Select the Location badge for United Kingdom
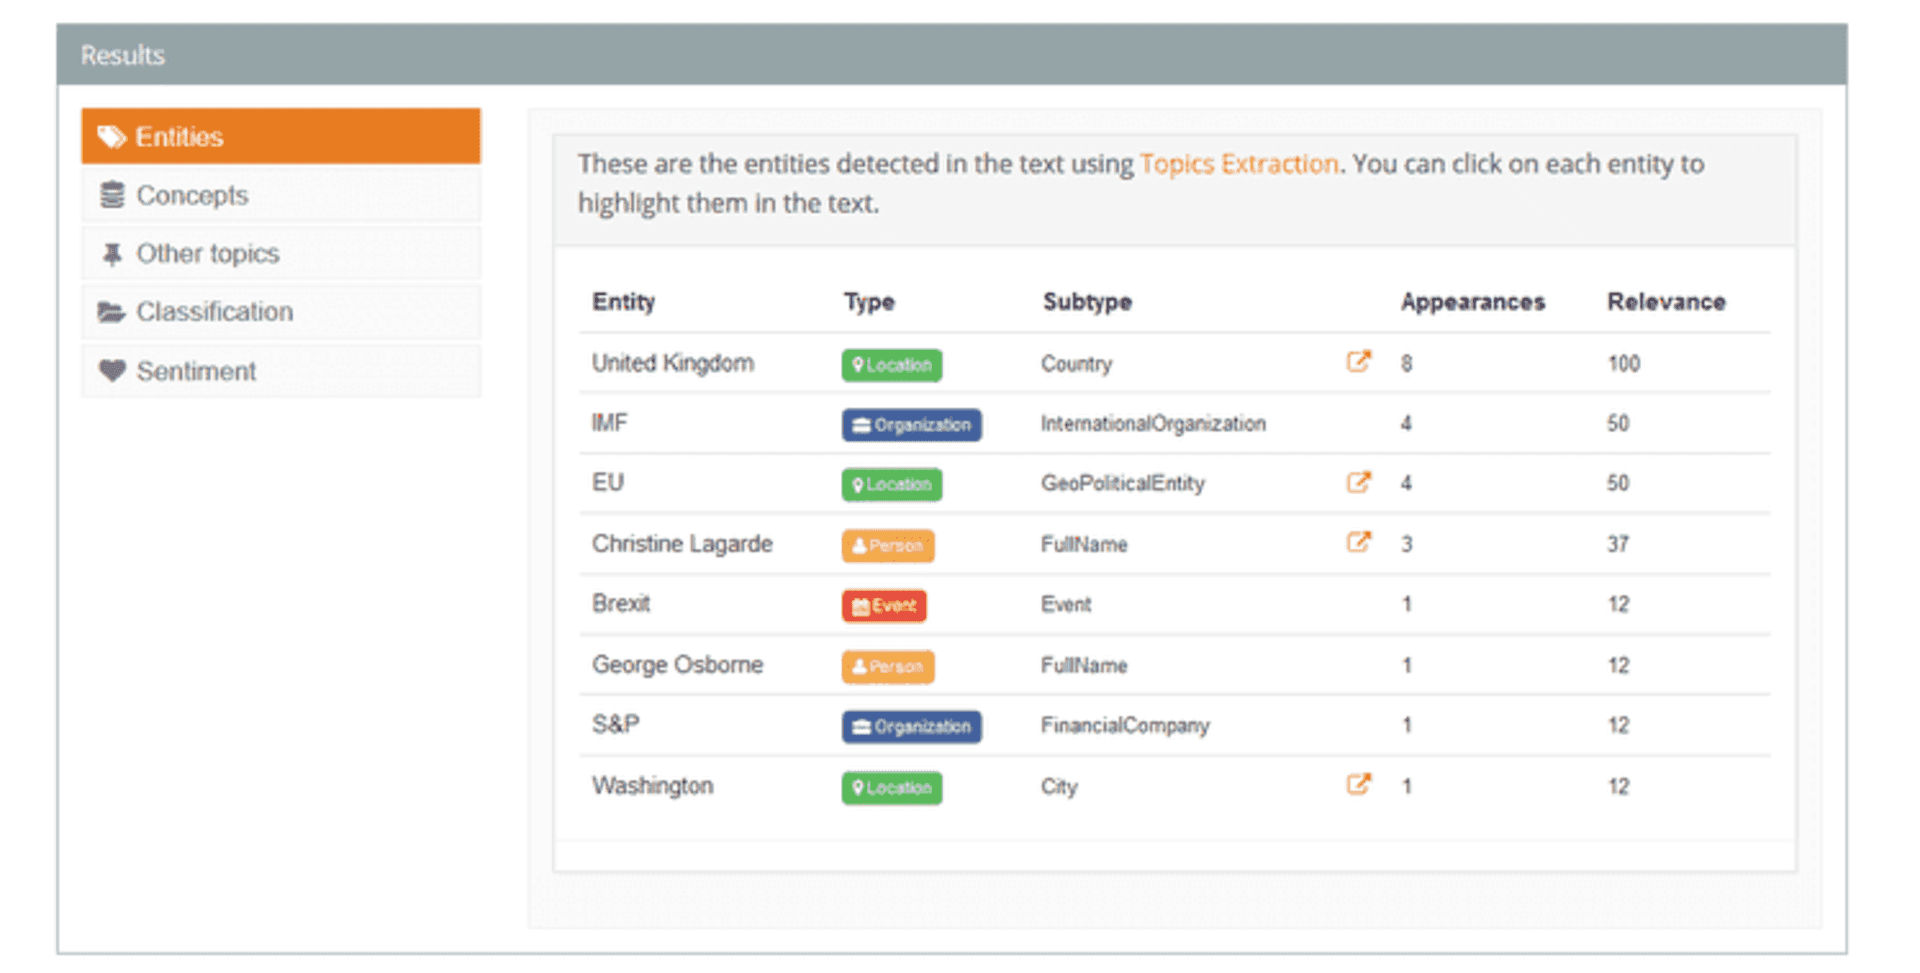Image resolution: width=1920 pixels, height=973 pixels. click(x=890, y=364)
